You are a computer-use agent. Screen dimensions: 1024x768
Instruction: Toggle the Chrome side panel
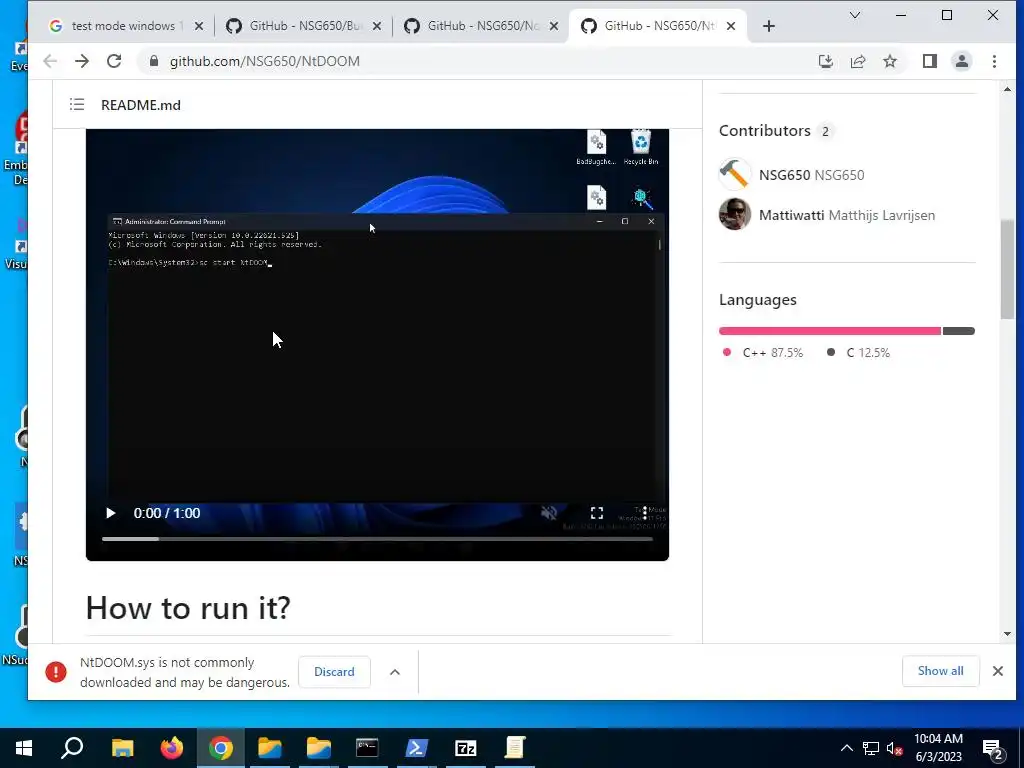(929, 61)
